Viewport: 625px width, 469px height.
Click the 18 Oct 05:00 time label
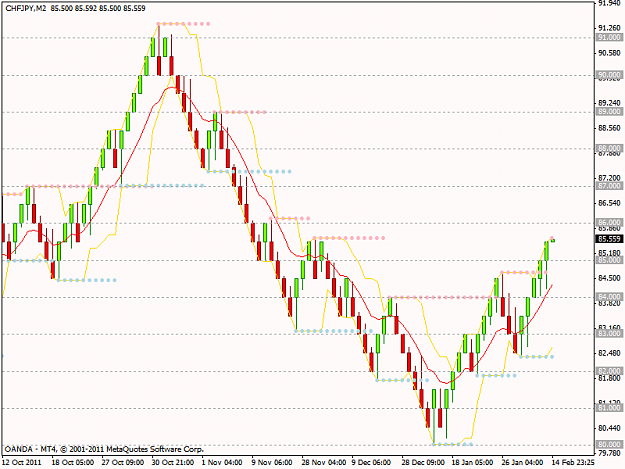click(x=73, y=463)
